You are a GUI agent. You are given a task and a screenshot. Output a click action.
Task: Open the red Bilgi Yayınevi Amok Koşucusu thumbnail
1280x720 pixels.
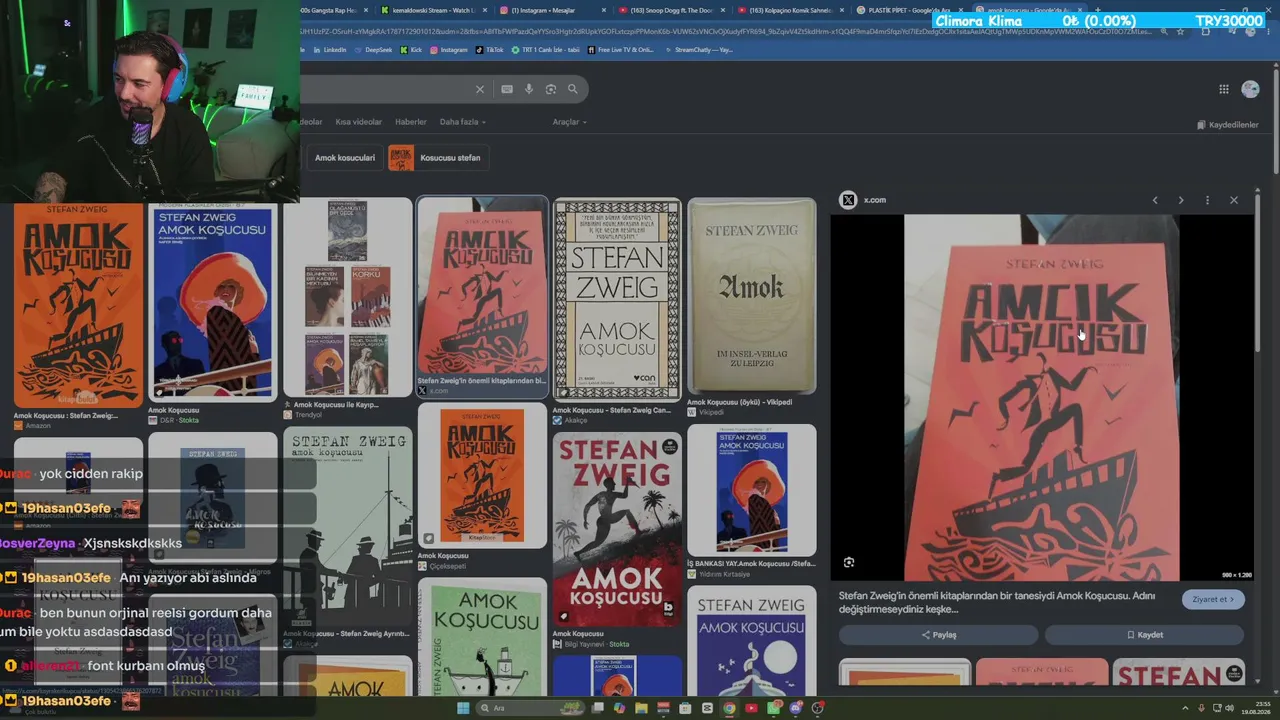click(x=617, y=527)
